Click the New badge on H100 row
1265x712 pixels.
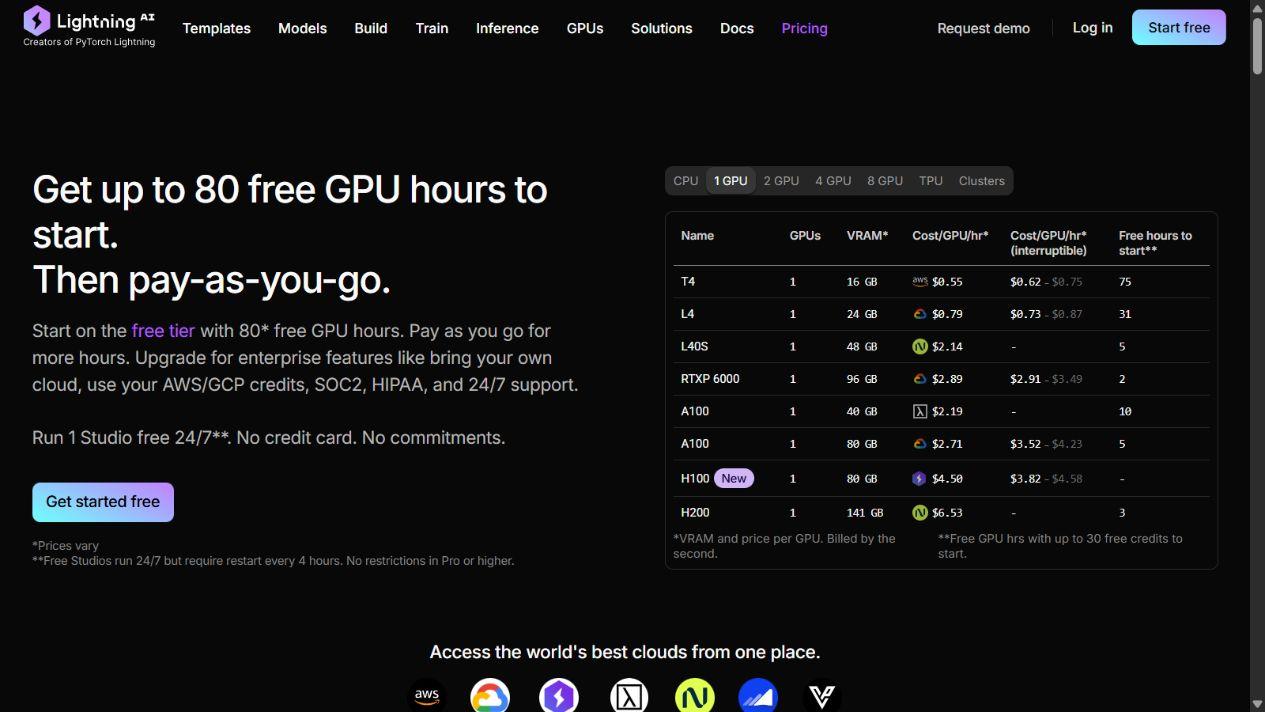(734, 479)
